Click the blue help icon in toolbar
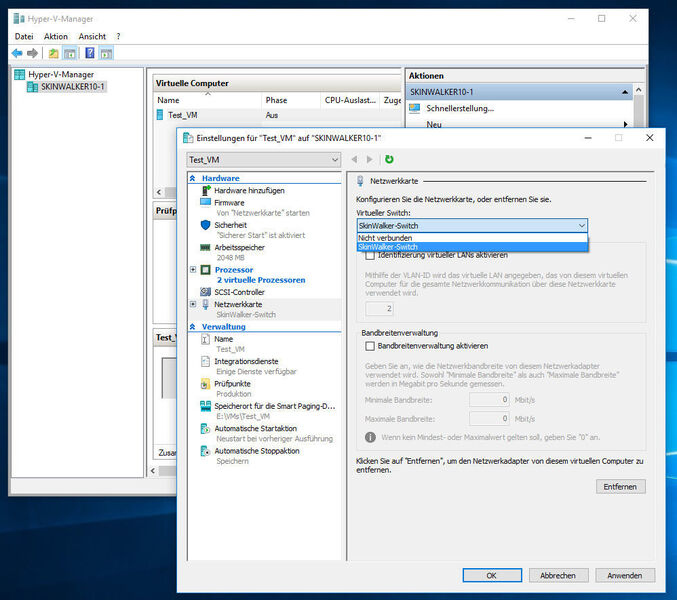 coord(90,53)
